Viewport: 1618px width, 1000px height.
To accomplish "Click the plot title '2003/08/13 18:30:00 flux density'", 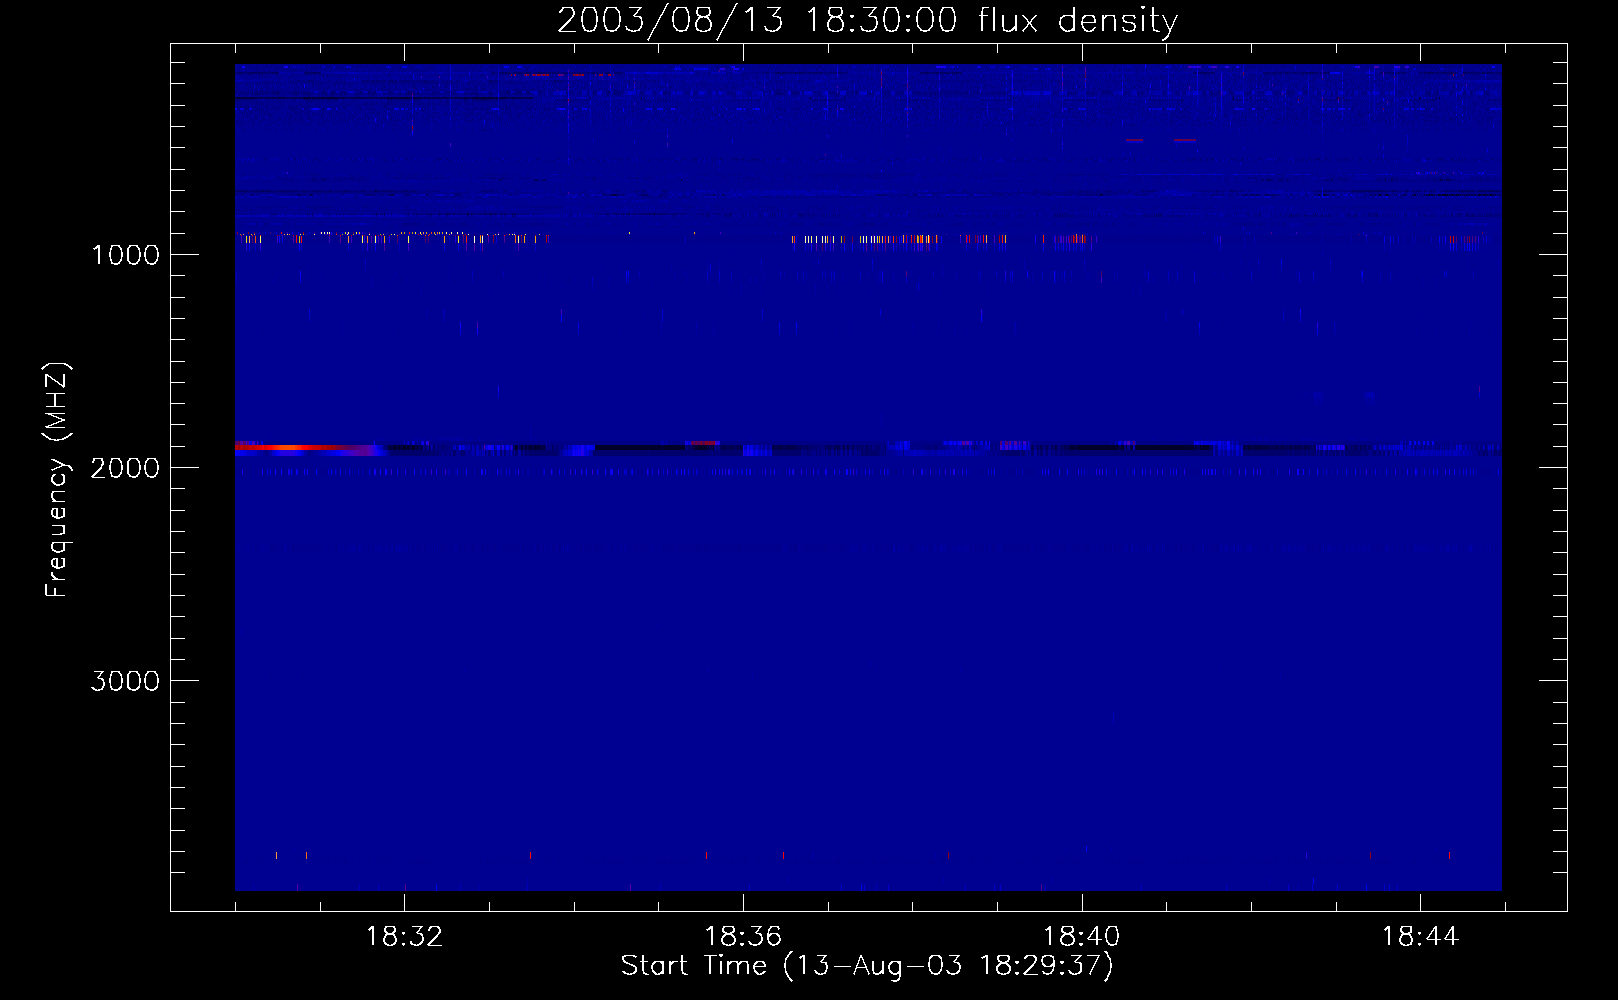I will tap(867, 21).
